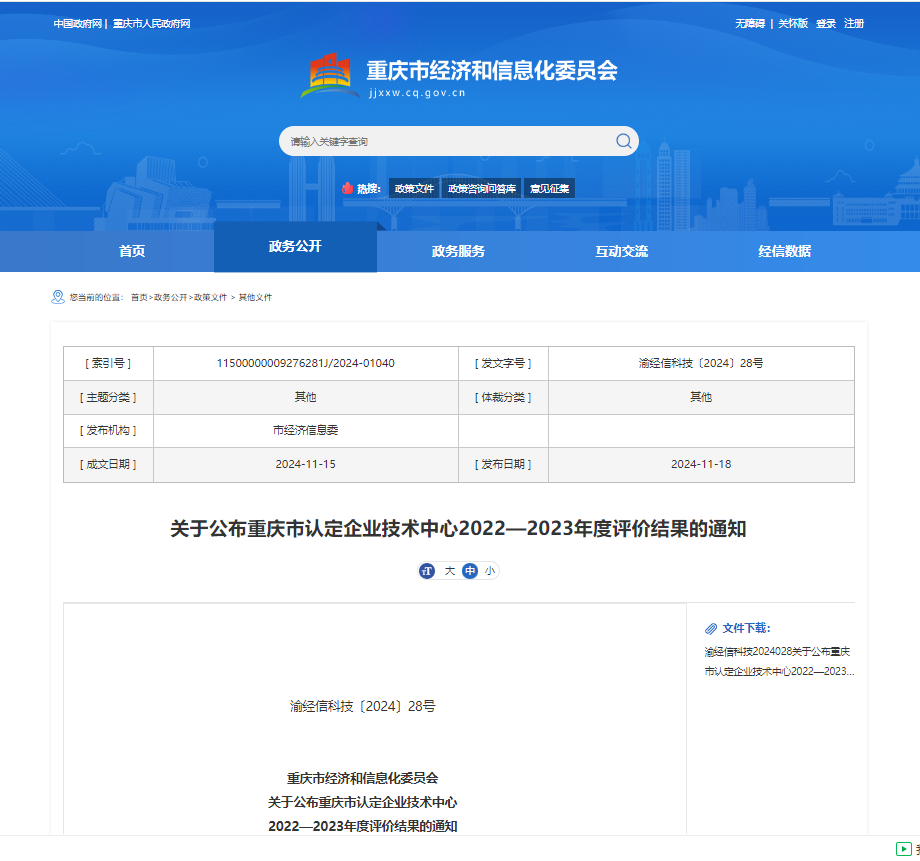Viewport: 920px width, 861px height.
Task: Click index number 11500000009276281J/2024-01040
Action: click(x=306, y=363)
